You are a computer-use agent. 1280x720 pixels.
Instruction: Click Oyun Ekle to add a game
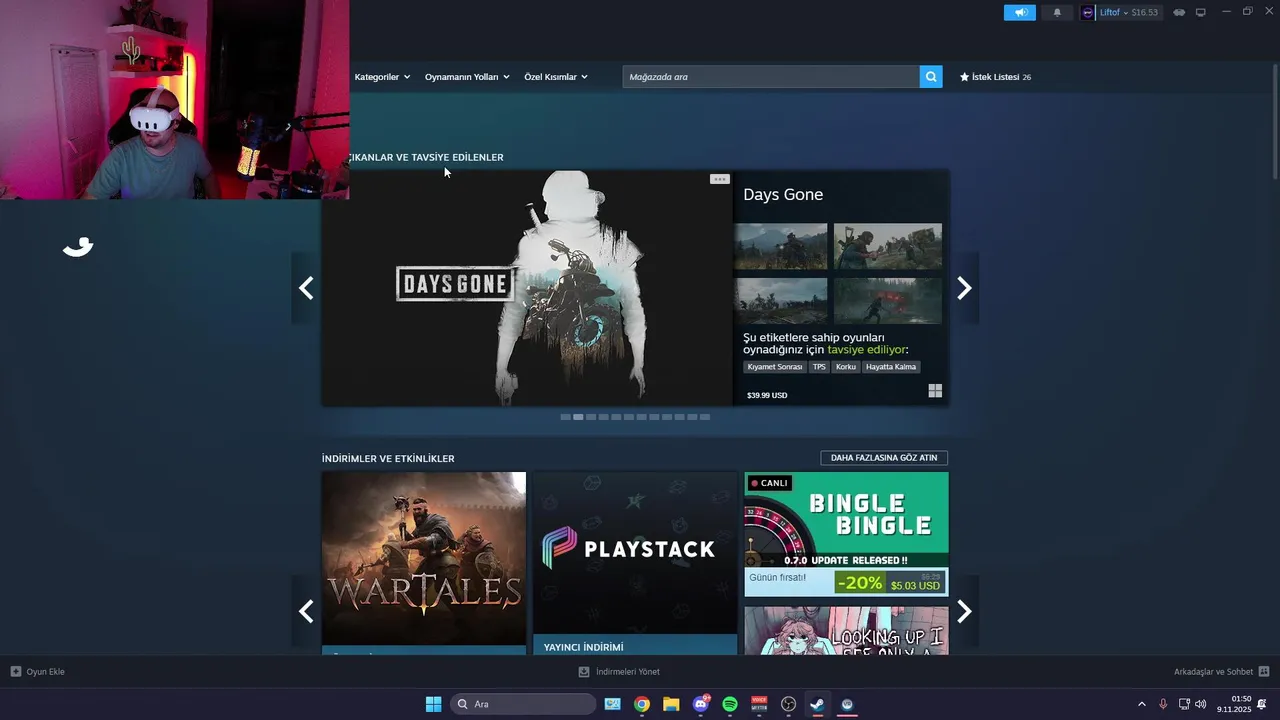[38, 672]
